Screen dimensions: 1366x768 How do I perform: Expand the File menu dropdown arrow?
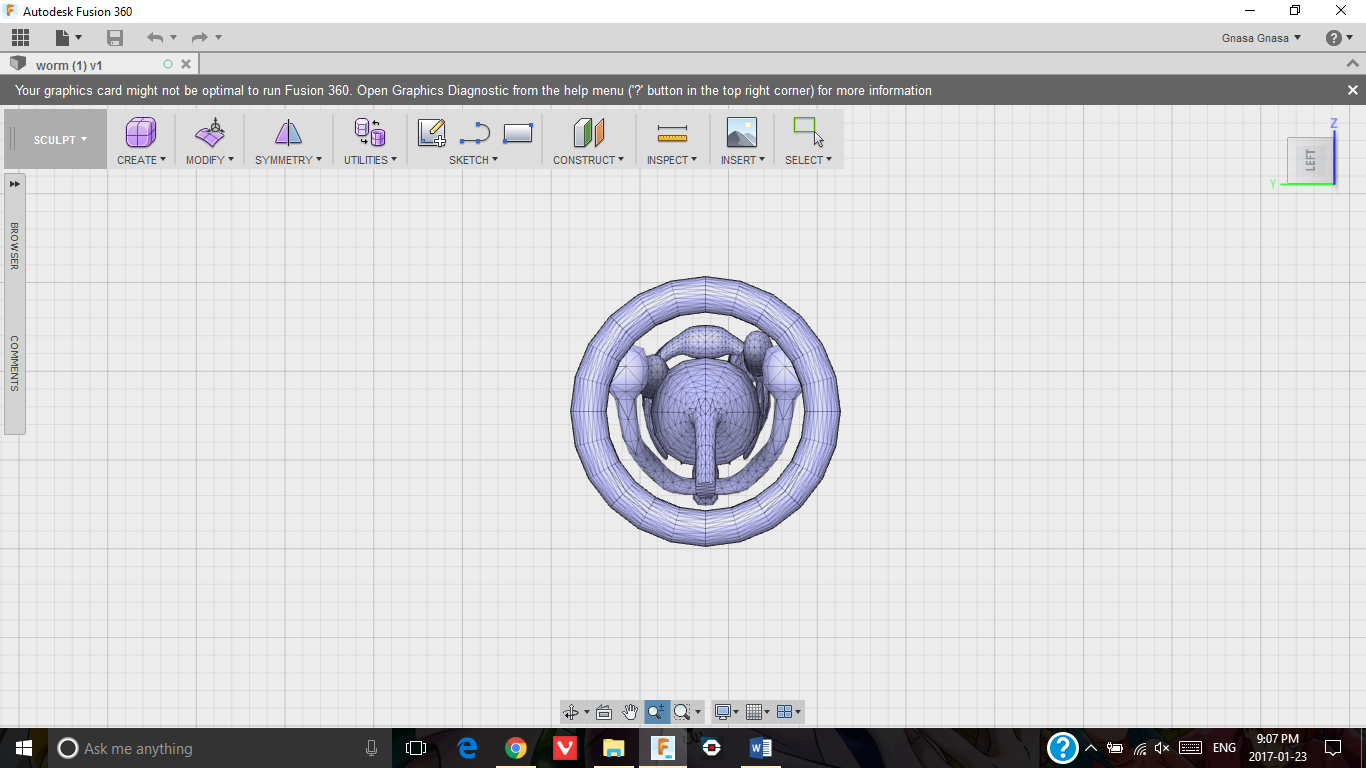point(79,38)
